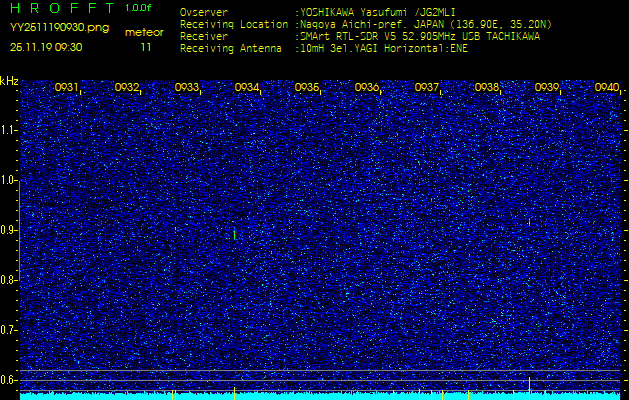Click the meteor count value 11
The width and height of the screenshot is (629, 400).
point(146,46)
